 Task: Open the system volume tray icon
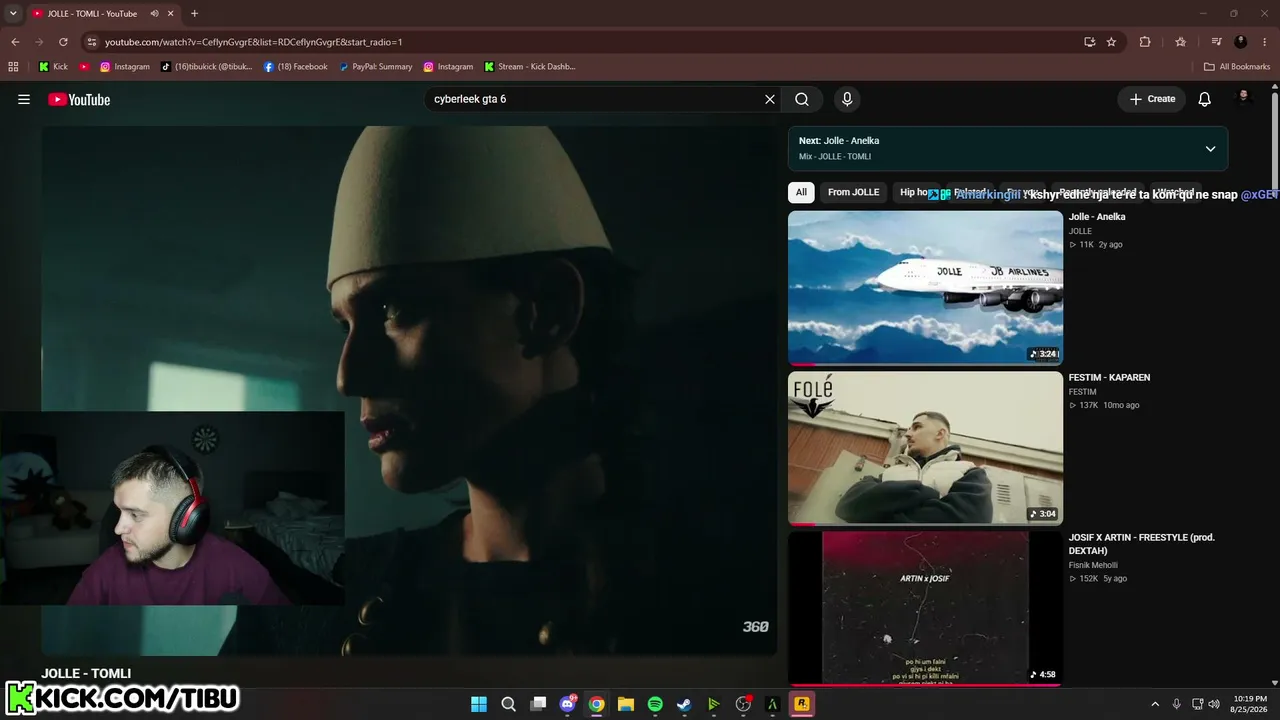point(1214,704)
